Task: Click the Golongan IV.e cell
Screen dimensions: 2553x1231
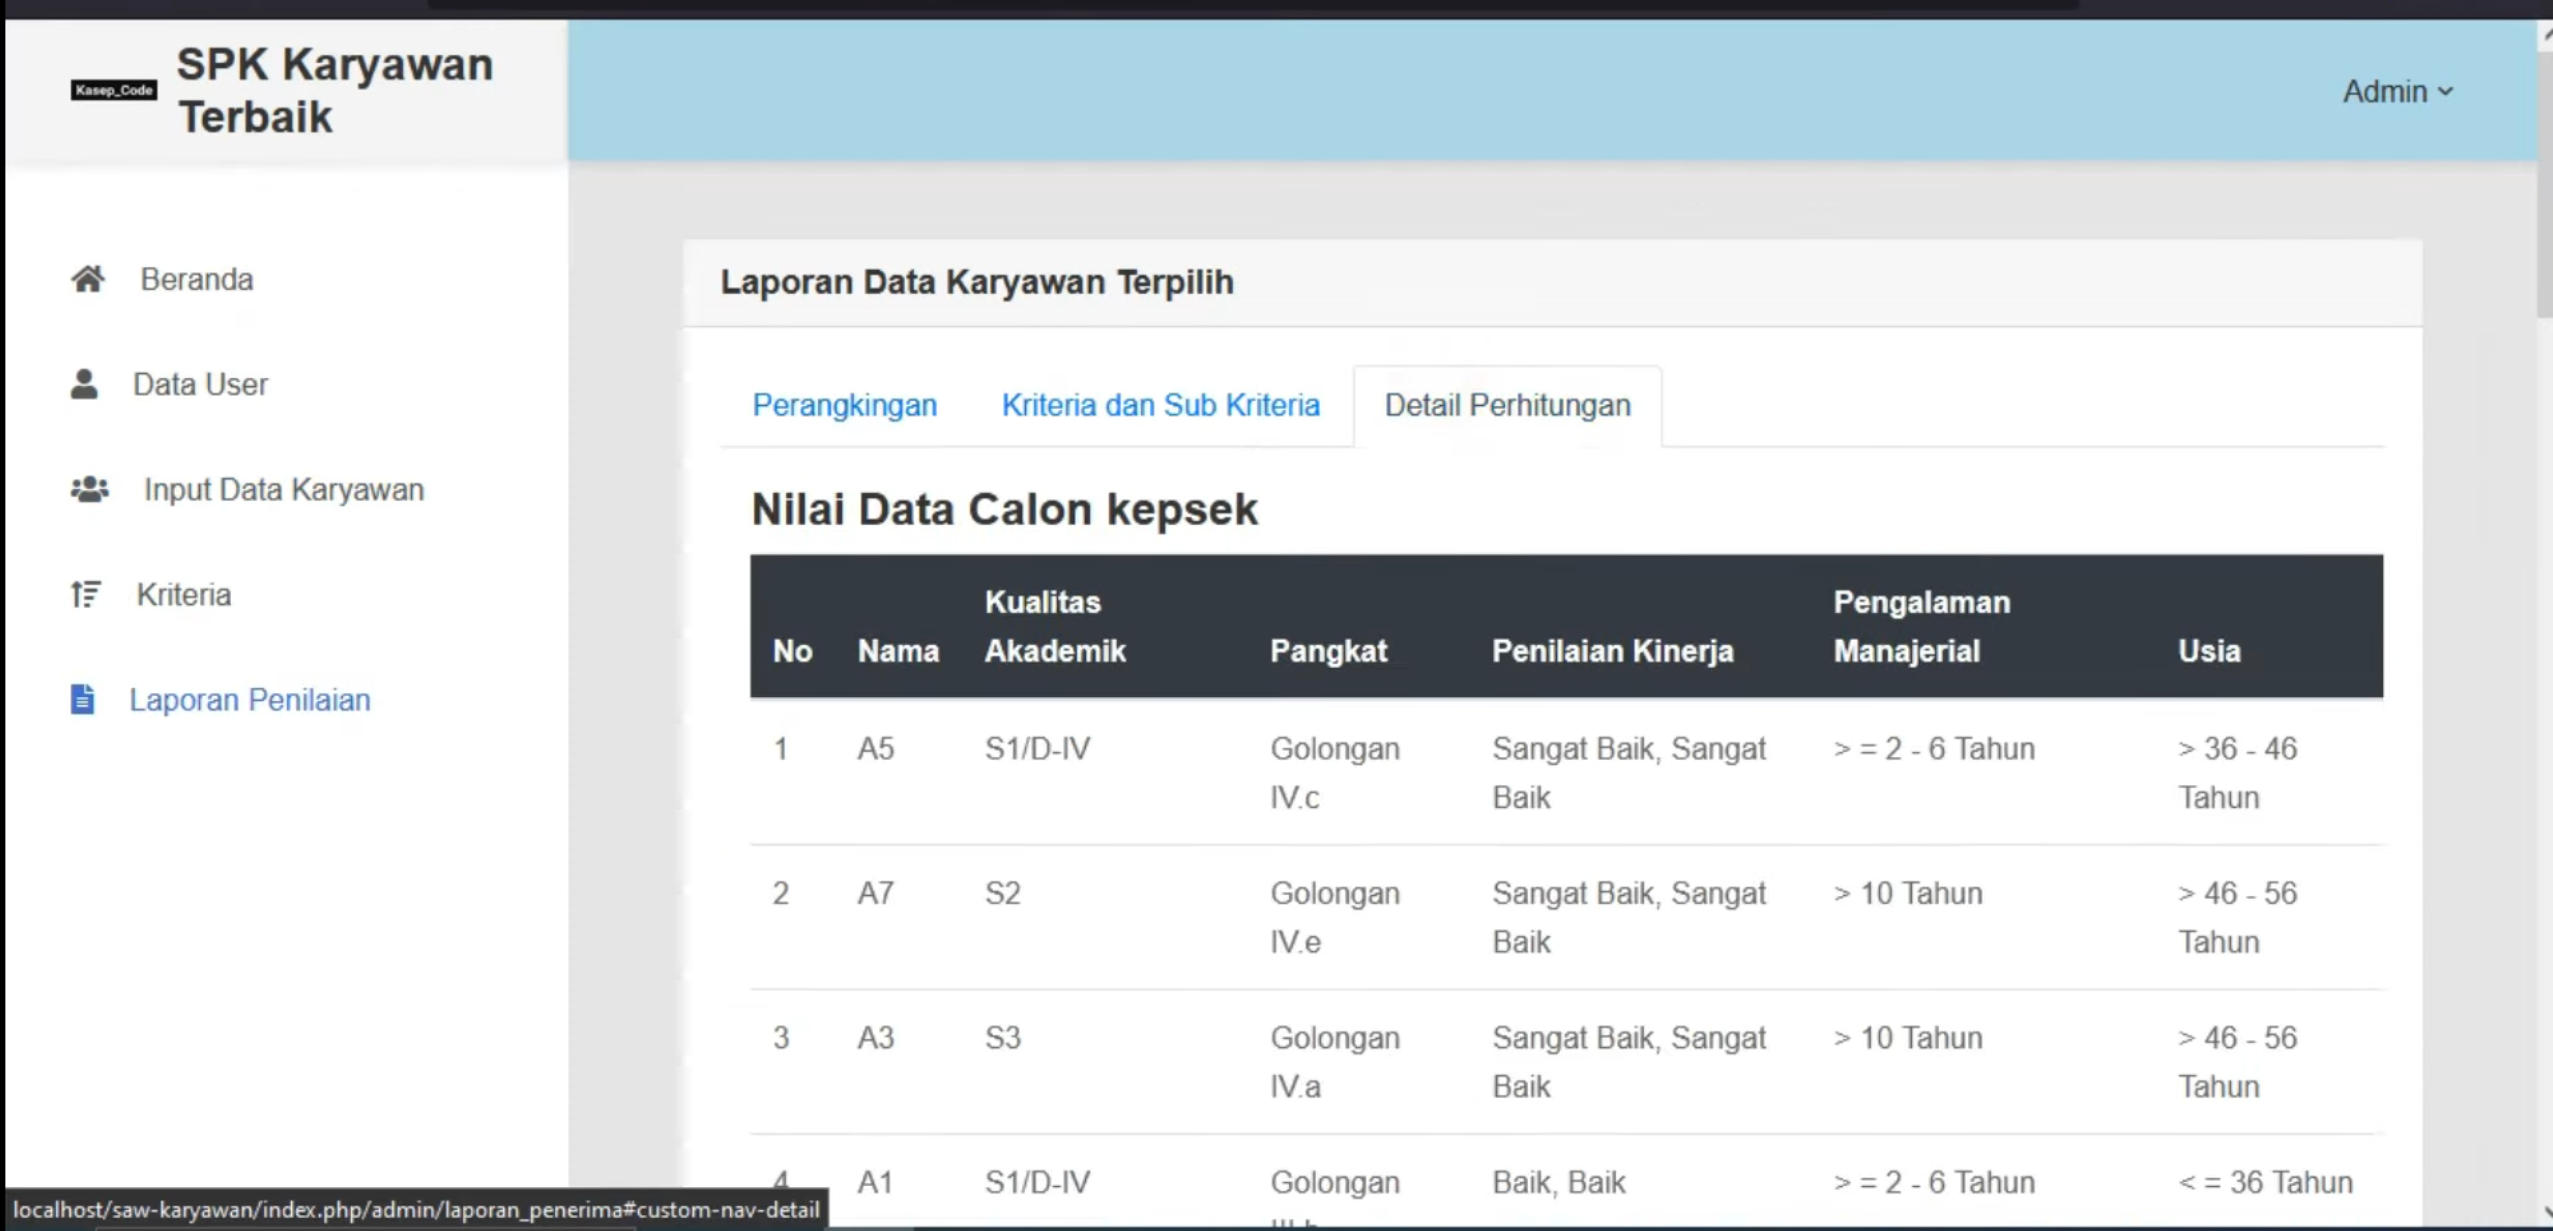Action: [x=1335, y=917]
